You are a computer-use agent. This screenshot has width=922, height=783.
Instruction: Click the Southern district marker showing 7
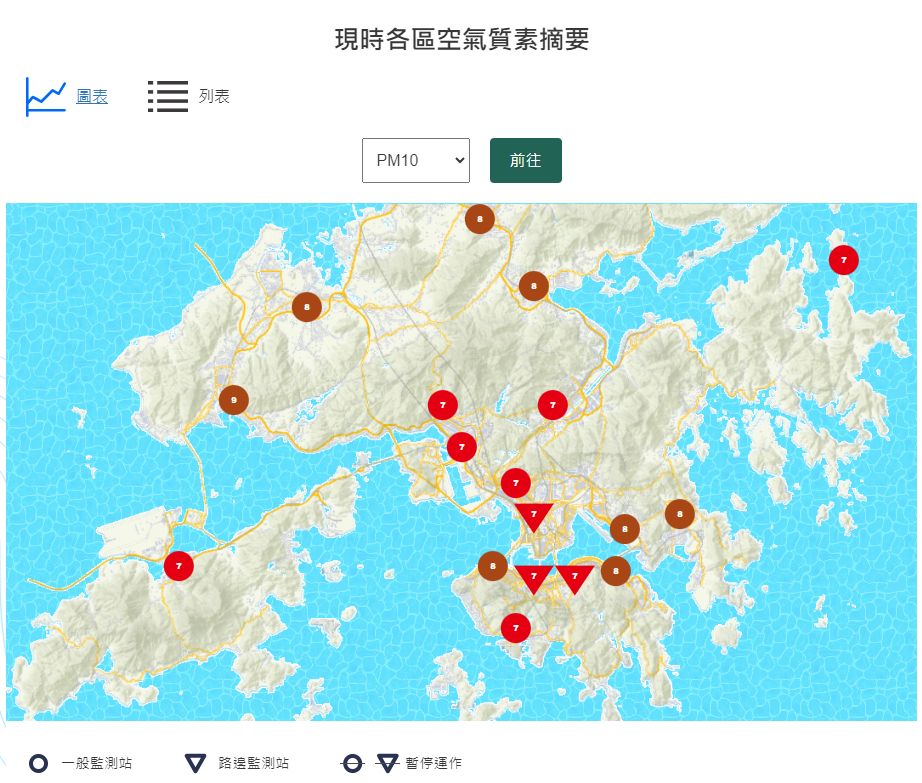tap(514, 627)
